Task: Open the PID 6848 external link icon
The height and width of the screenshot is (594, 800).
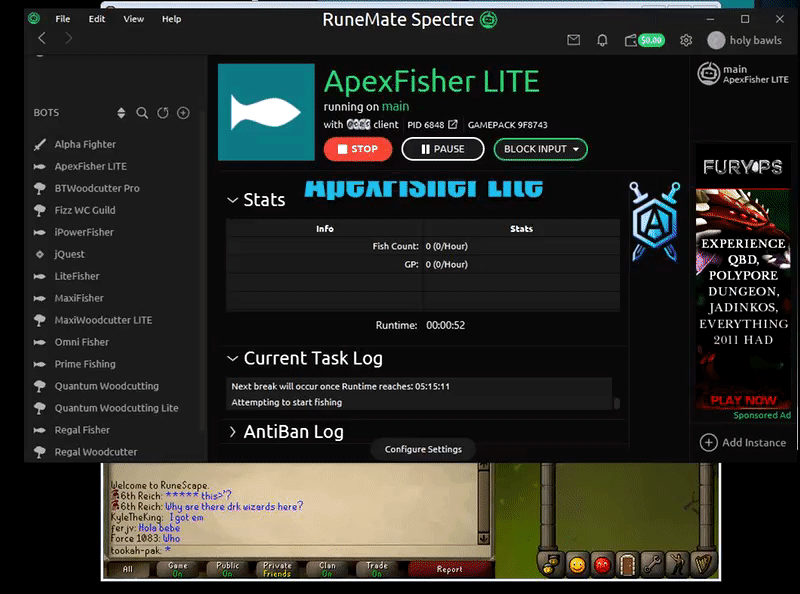Action: 453,125
